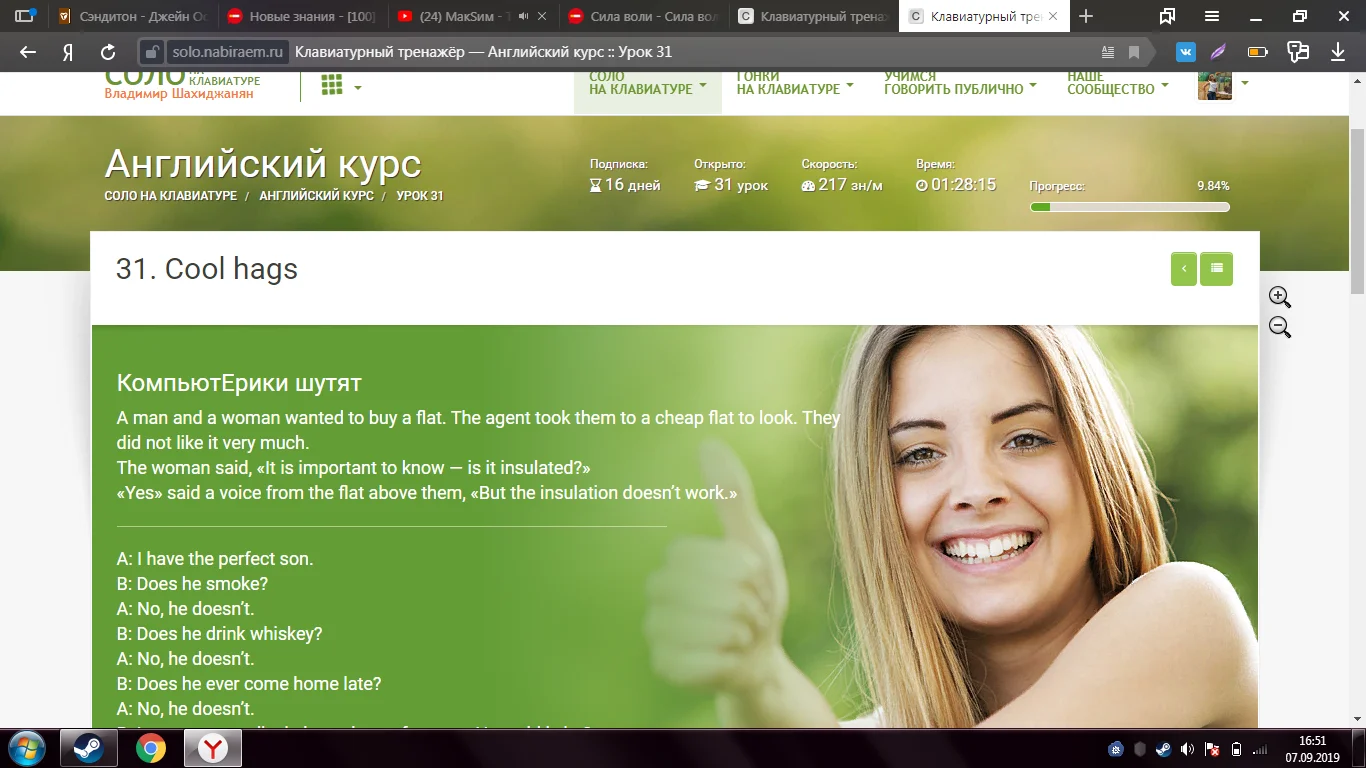Click the lessons list icon beside lesson title

coord(1216,268)
